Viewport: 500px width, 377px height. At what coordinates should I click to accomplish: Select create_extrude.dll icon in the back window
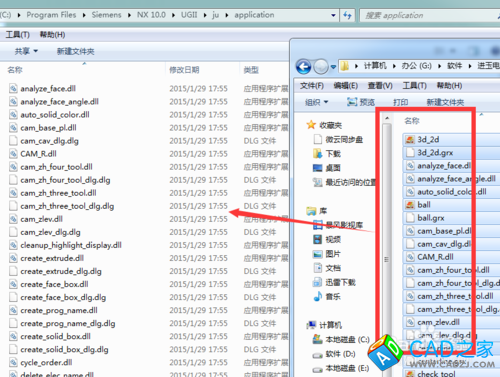pyautogui.click(x=13, y=258)
